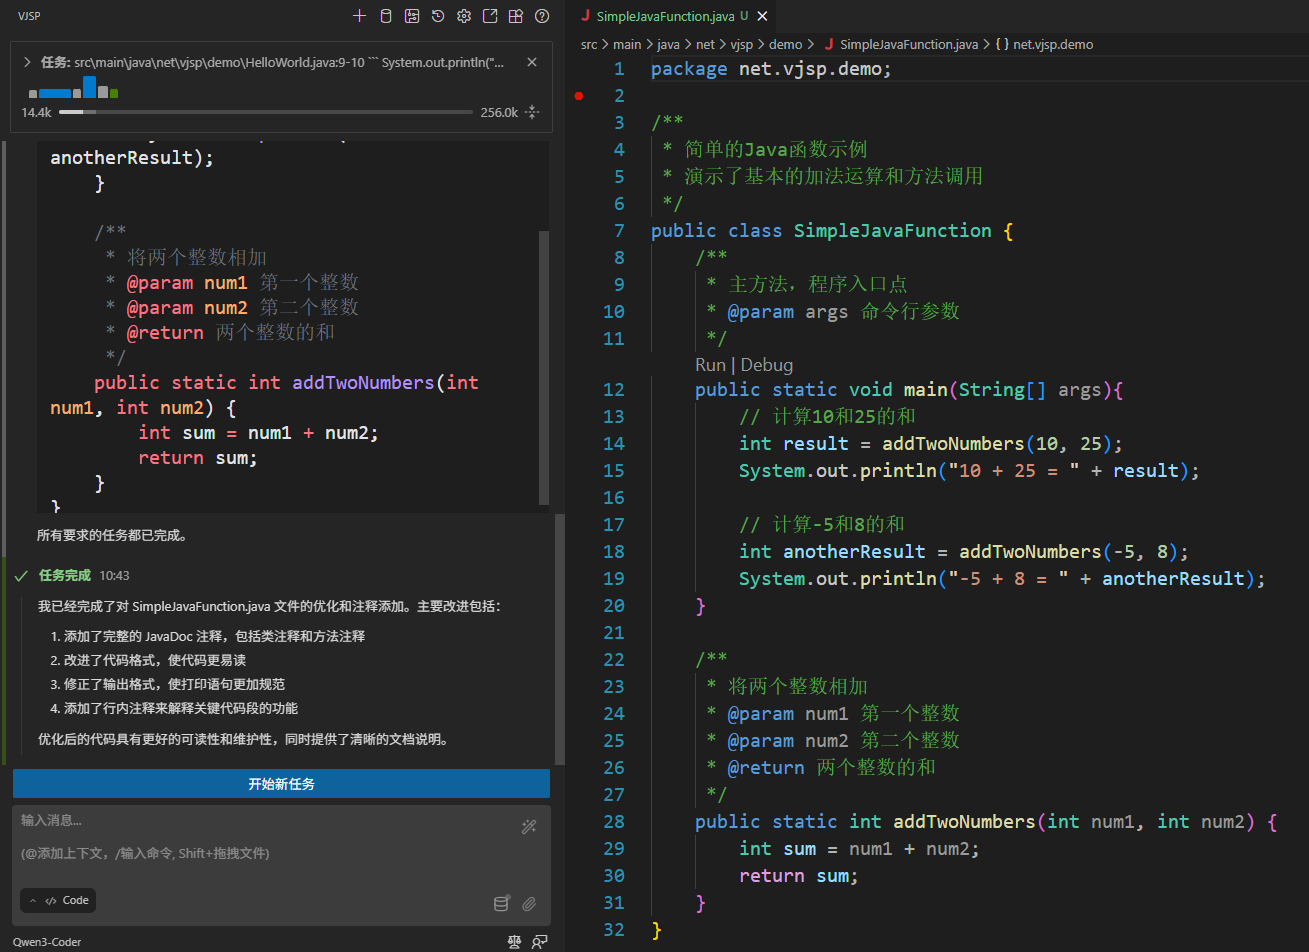
Task: Open VJSP settings gear icon
Action: tap(464, 16)
